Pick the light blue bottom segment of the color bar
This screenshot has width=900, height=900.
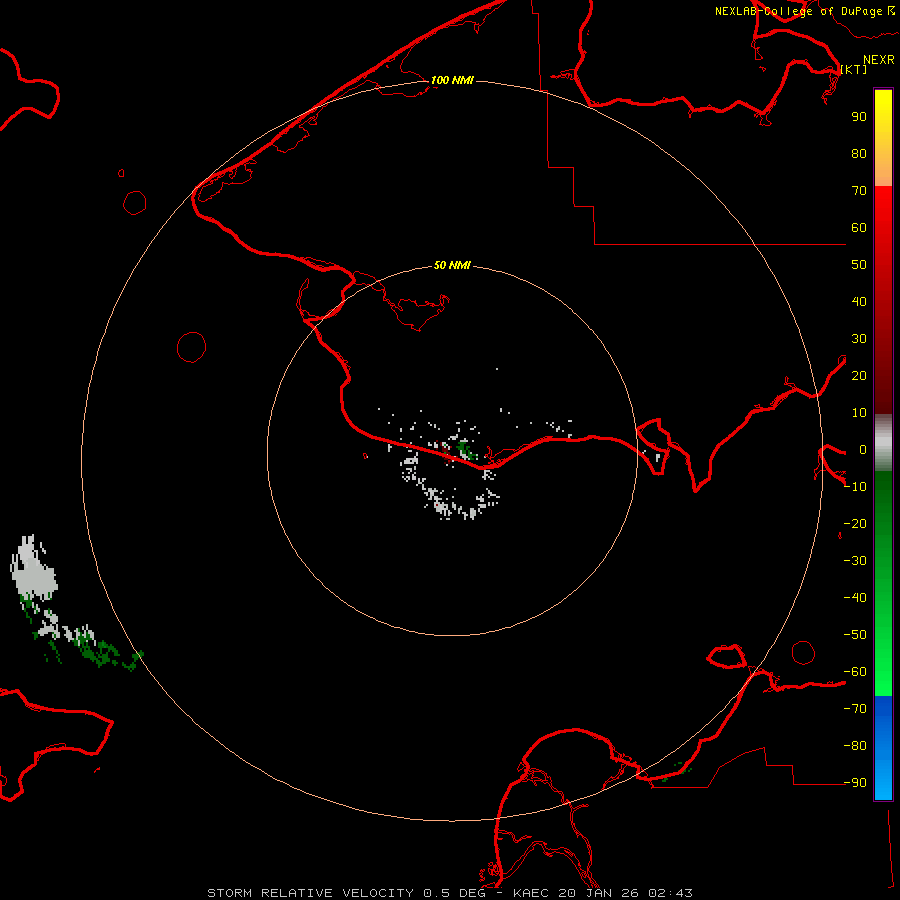click(883, 781)
